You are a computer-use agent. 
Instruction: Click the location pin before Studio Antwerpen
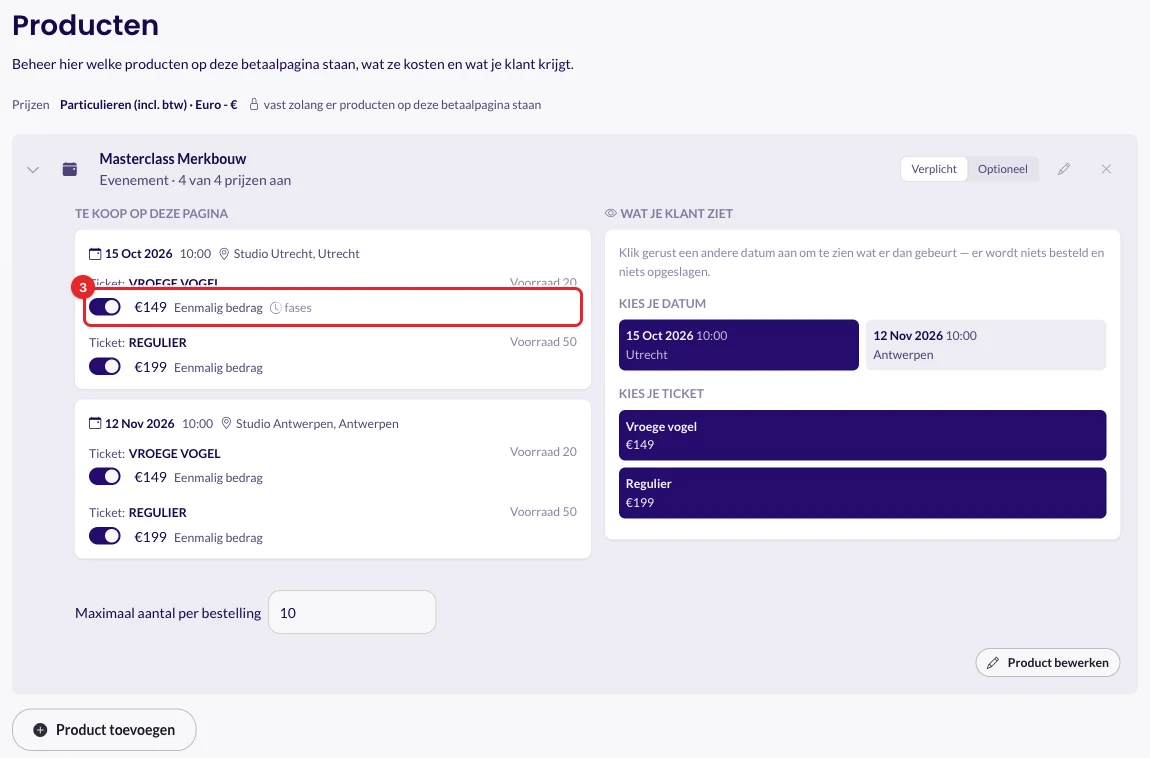point(227,423)
